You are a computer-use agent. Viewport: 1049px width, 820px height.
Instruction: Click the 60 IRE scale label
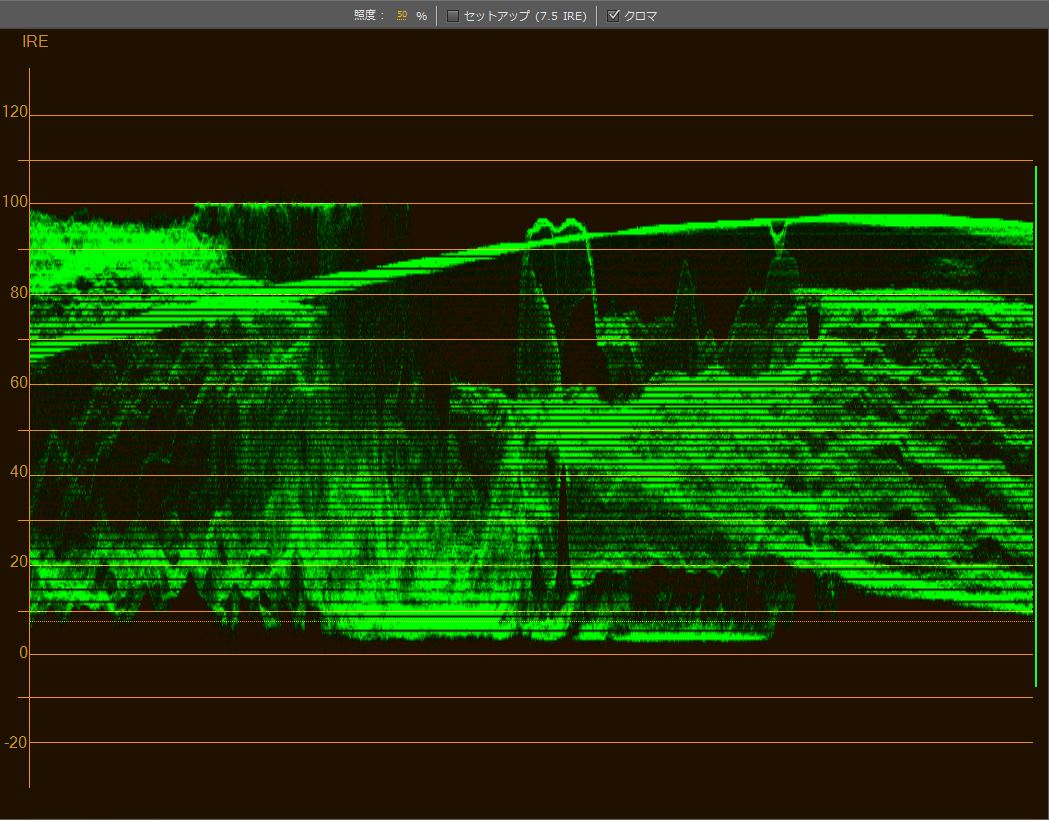pos(18,383)
